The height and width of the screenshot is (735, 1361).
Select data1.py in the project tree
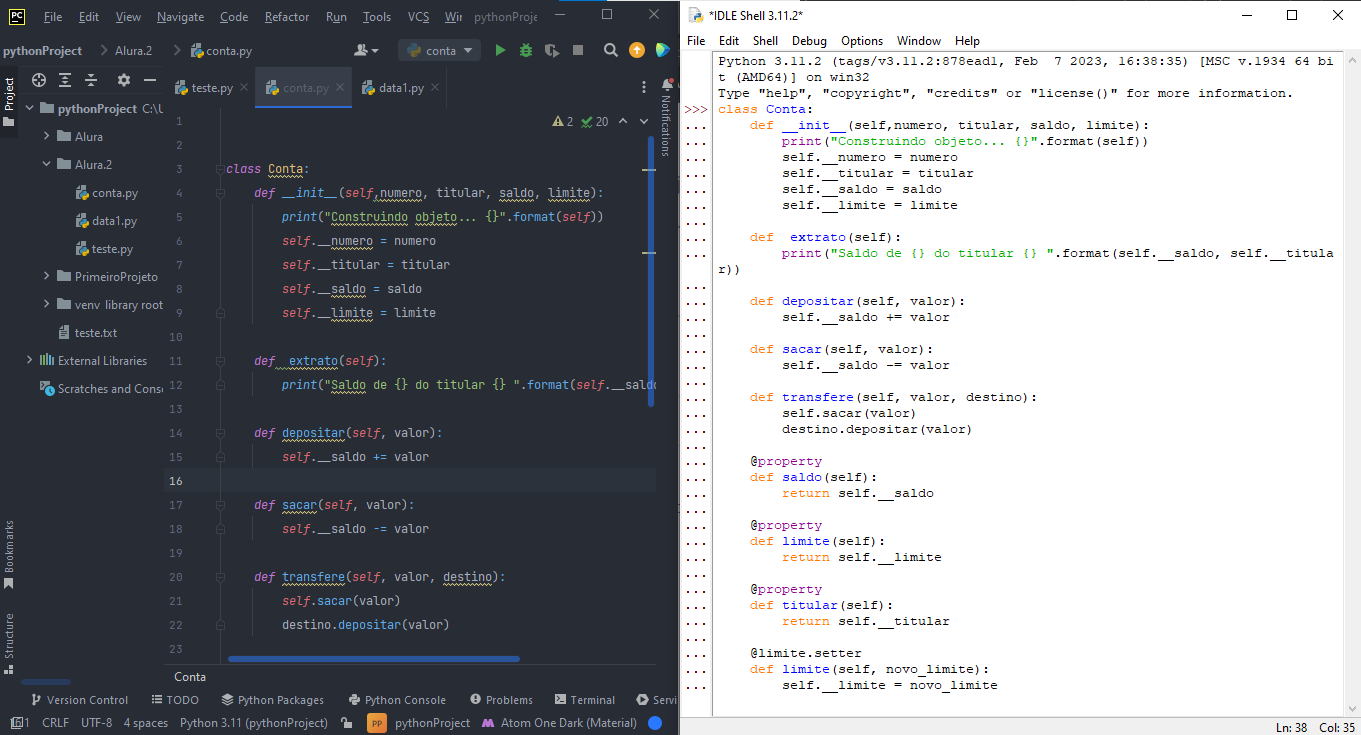[x=107, y=221]
